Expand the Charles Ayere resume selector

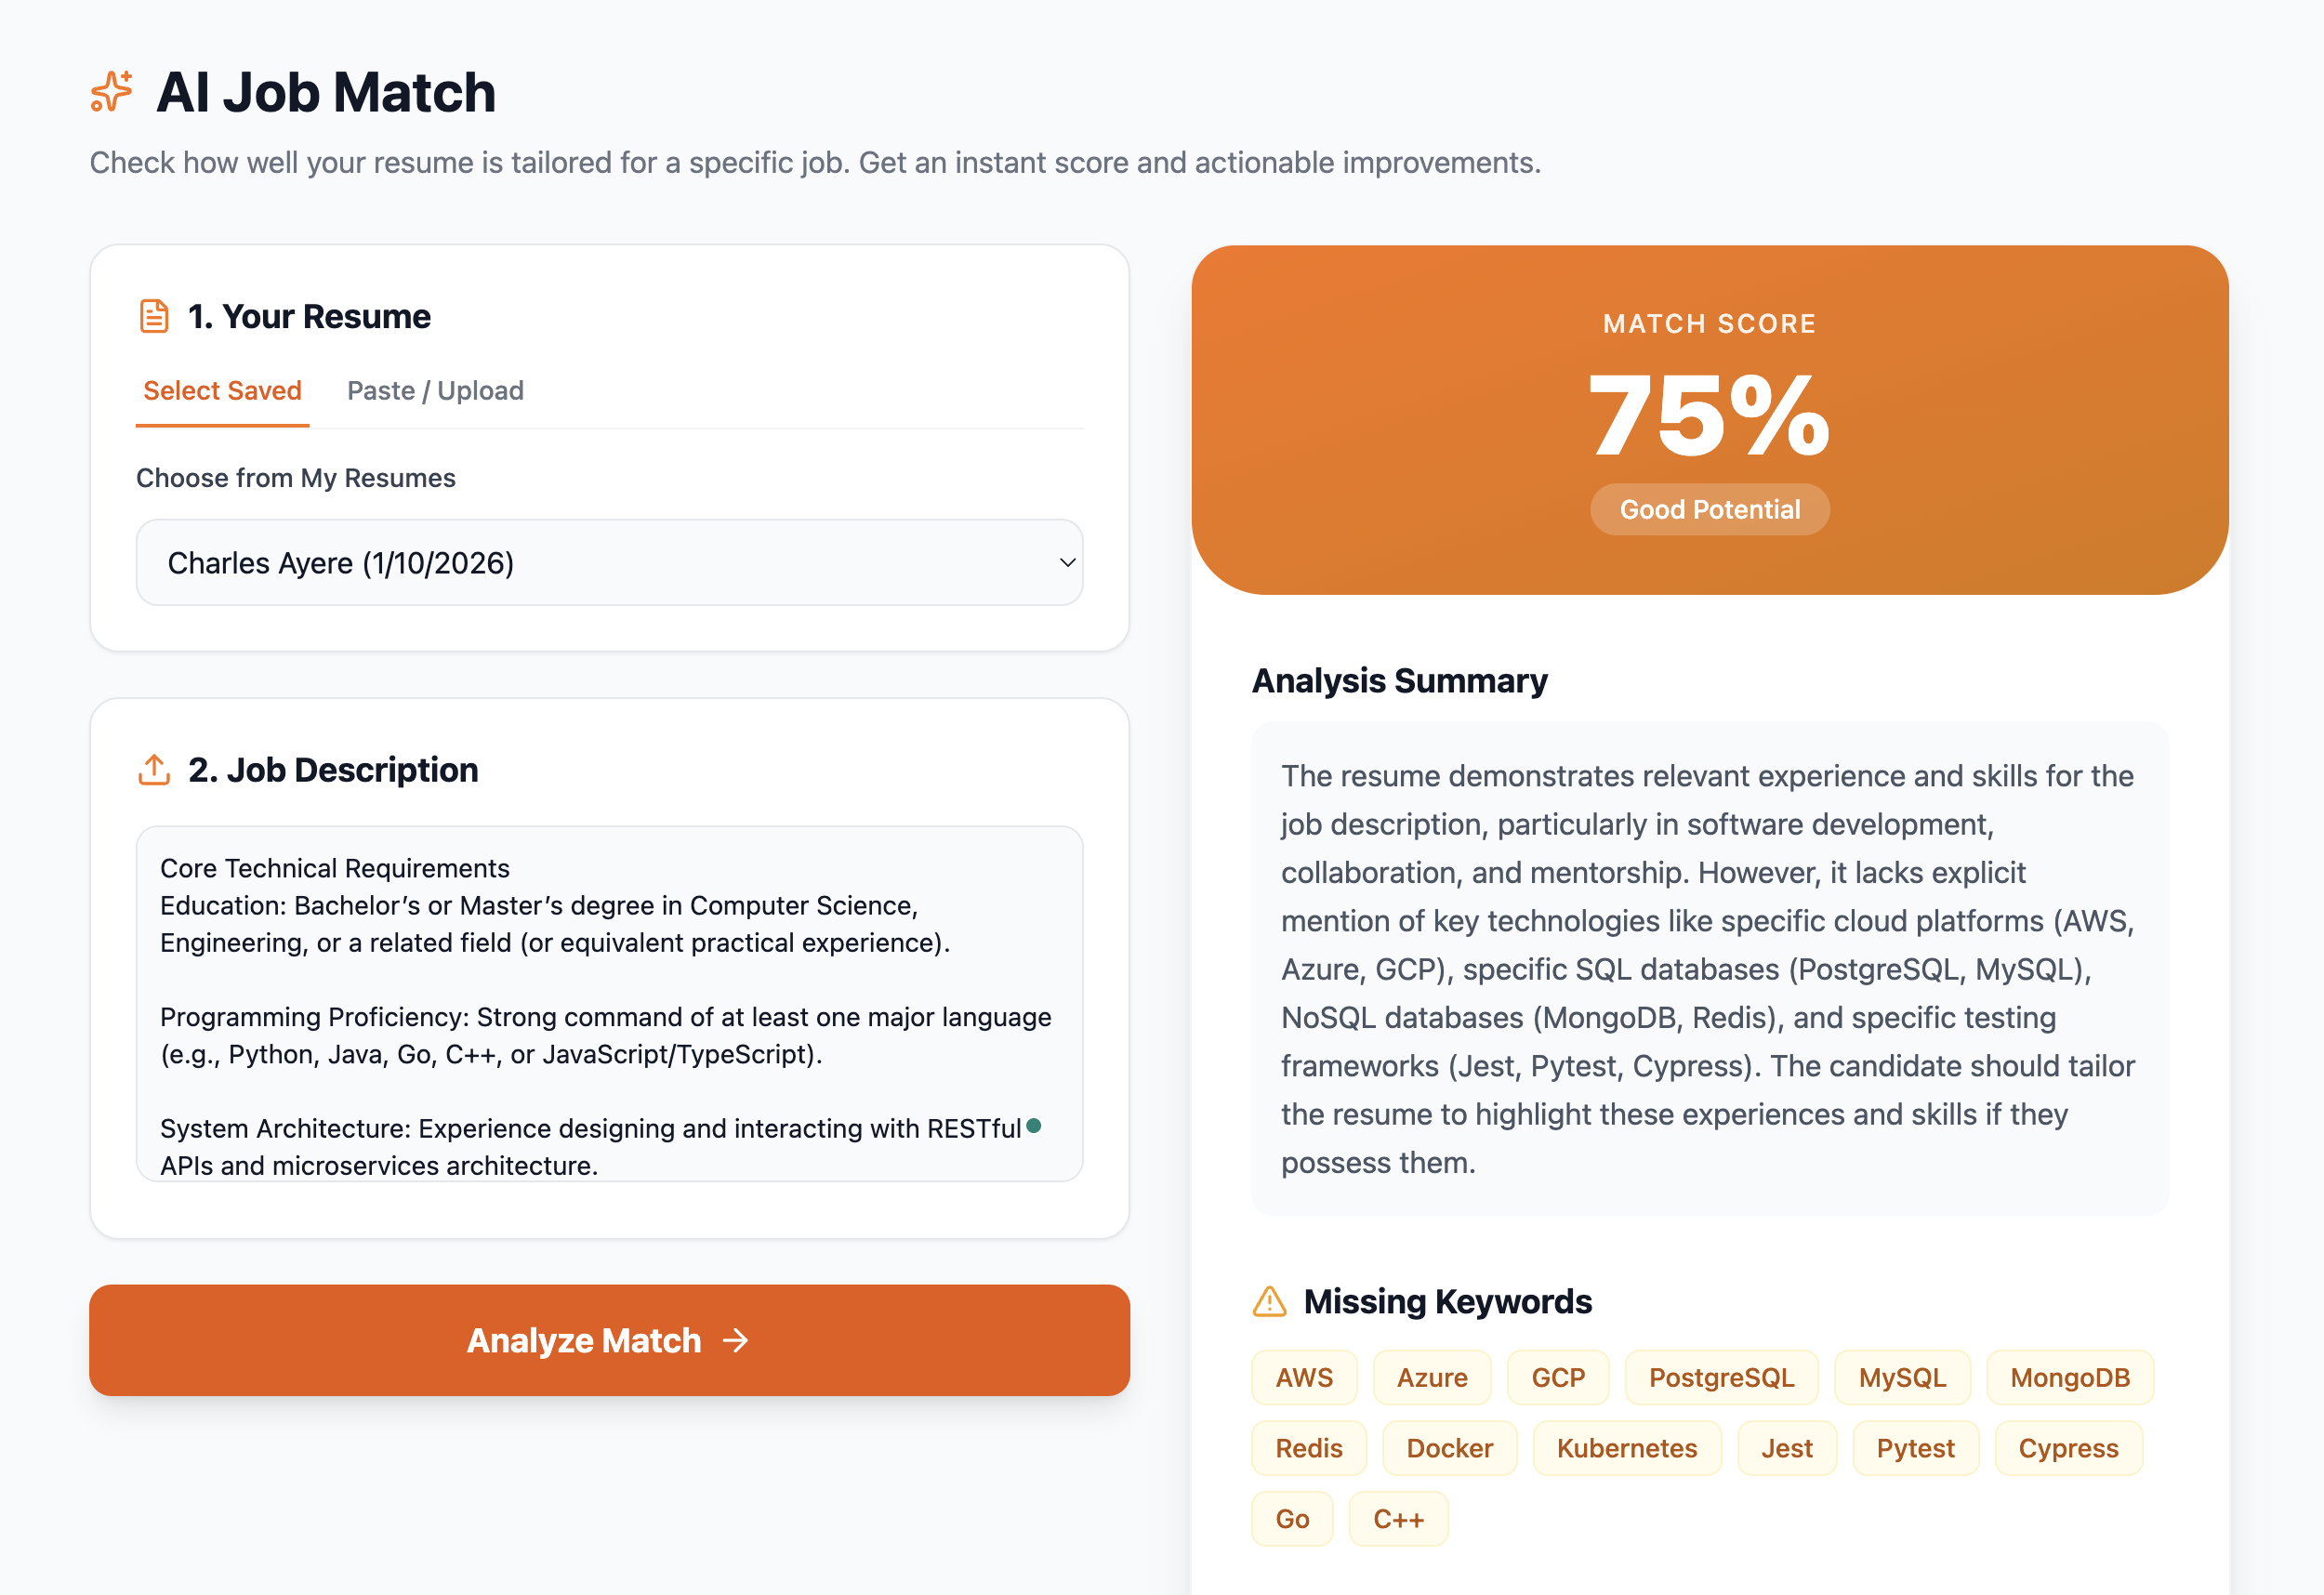[610, 563]
